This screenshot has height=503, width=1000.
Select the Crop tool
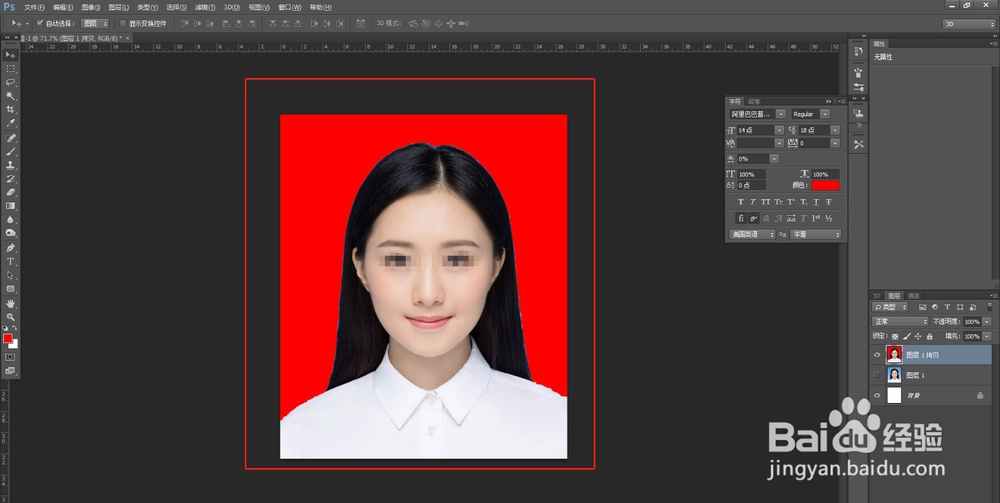tap(10, 110)
